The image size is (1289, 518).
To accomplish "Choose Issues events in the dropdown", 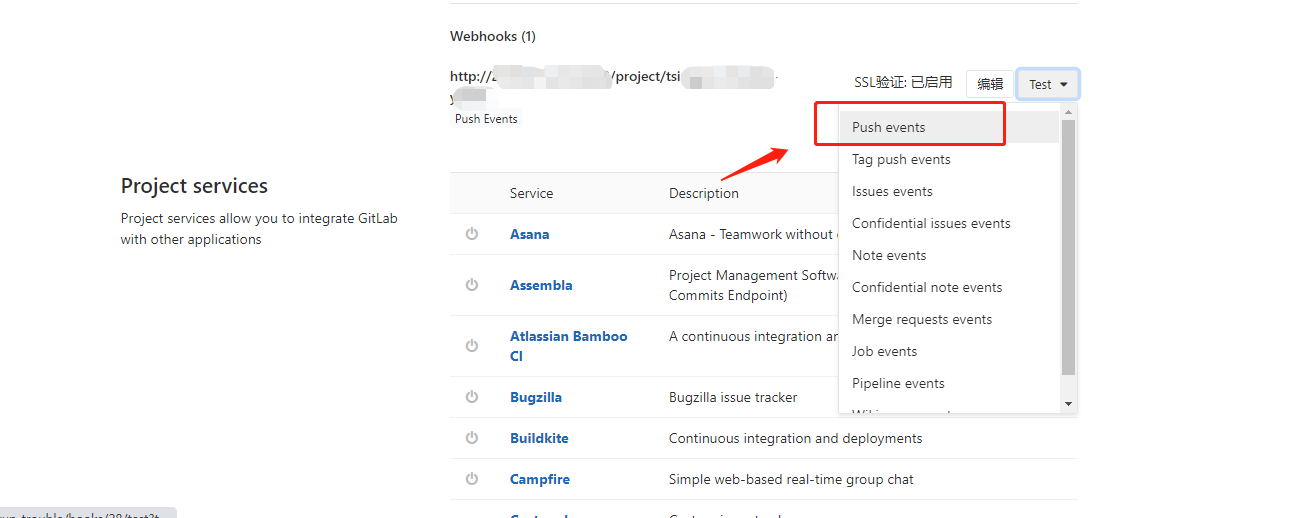I will (948, 191).
